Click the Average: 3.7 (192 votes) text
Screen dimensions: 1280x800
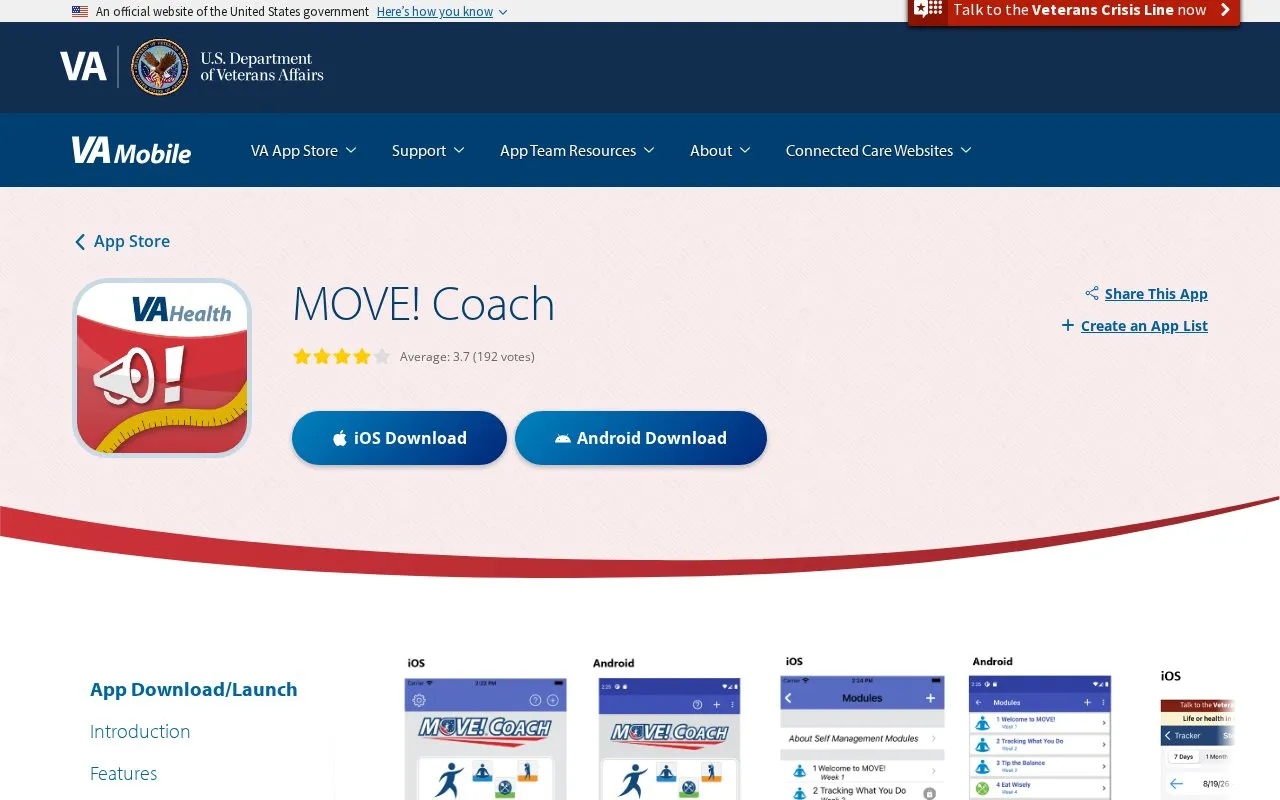(x=467, y=357)
